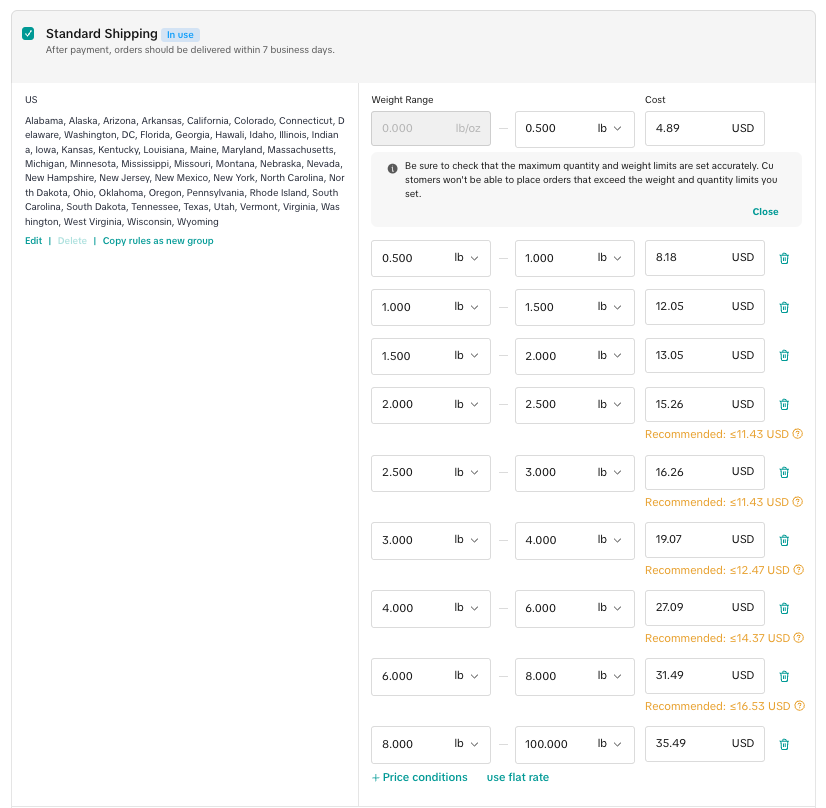Screen dimensions: 826x808
Task: Click the 27.09 USD cost input
Action: 690,608
